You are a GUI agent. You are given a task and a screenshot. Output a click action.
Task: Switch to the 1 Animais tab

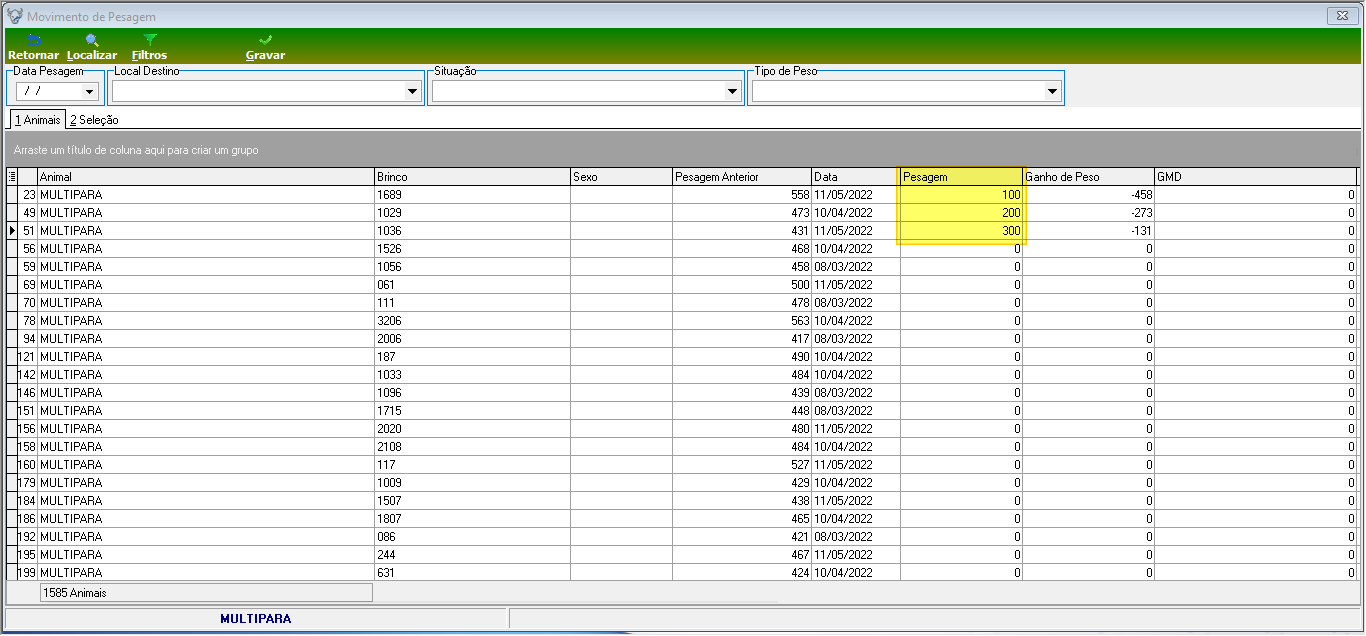click(x=38, y=120)
